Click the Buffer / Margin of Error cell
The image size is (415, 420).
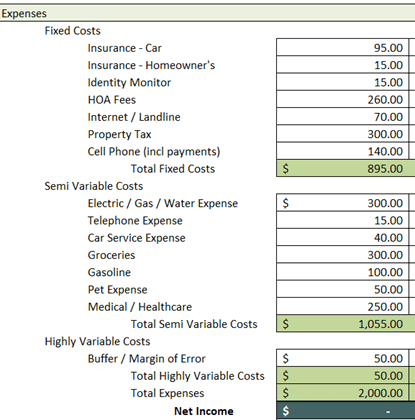(x=343, y=358)
